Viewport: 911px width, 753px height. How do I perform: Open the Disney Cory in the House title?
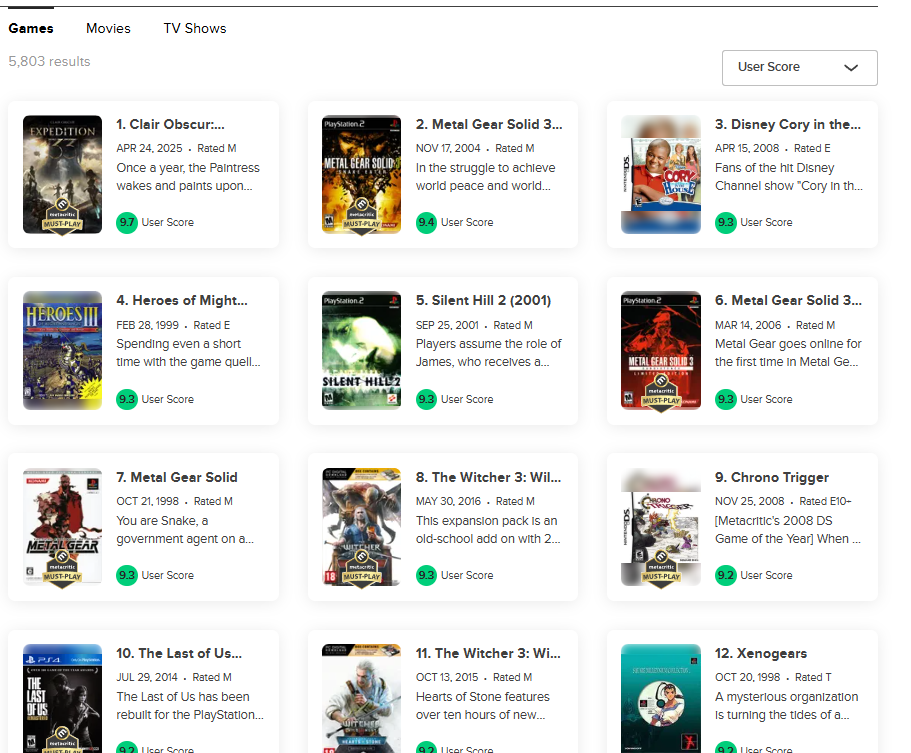(x=788, y=124)
